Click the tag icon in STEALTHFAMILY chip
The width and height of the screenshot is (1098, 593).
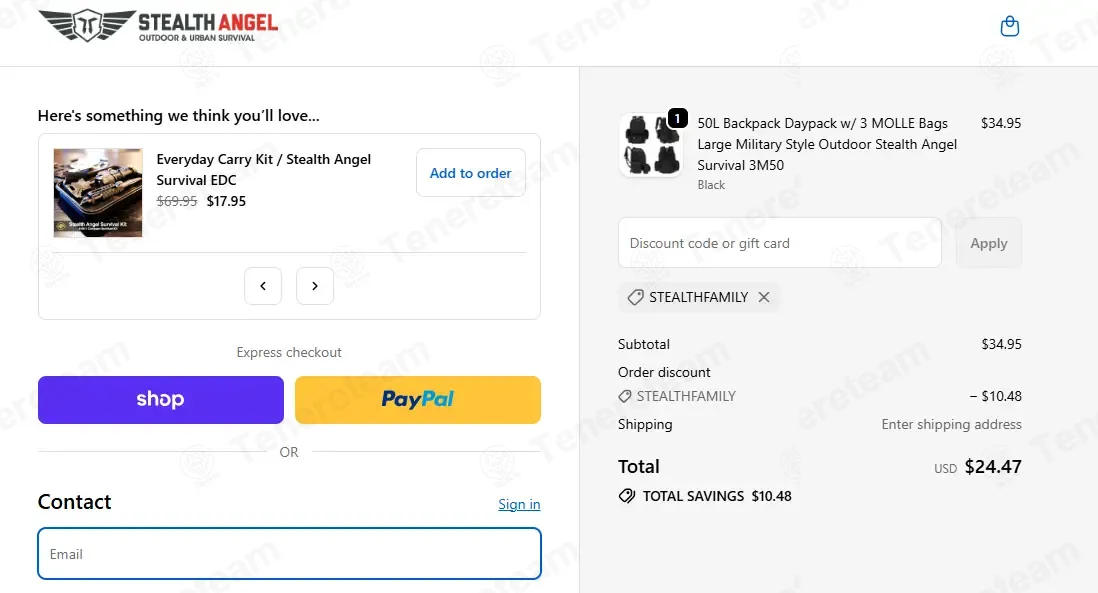pyautogui.click(x=635, y=297)
